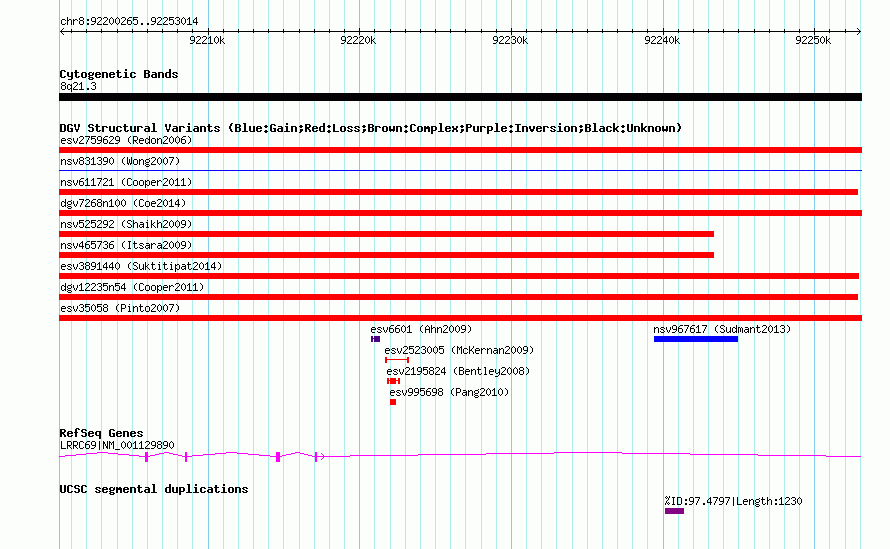
Task: Click the esv995698 (Pang2010) small red square
Action: pyautogui.click(x=393, y=402)
